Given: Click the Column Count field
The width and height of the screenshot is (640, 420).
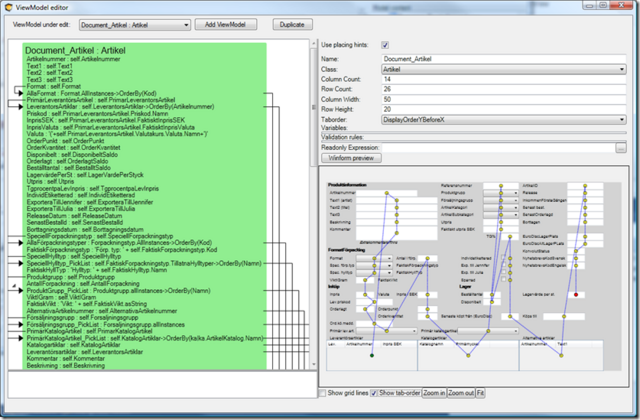Looking at the screenshot, I should 504,79.
